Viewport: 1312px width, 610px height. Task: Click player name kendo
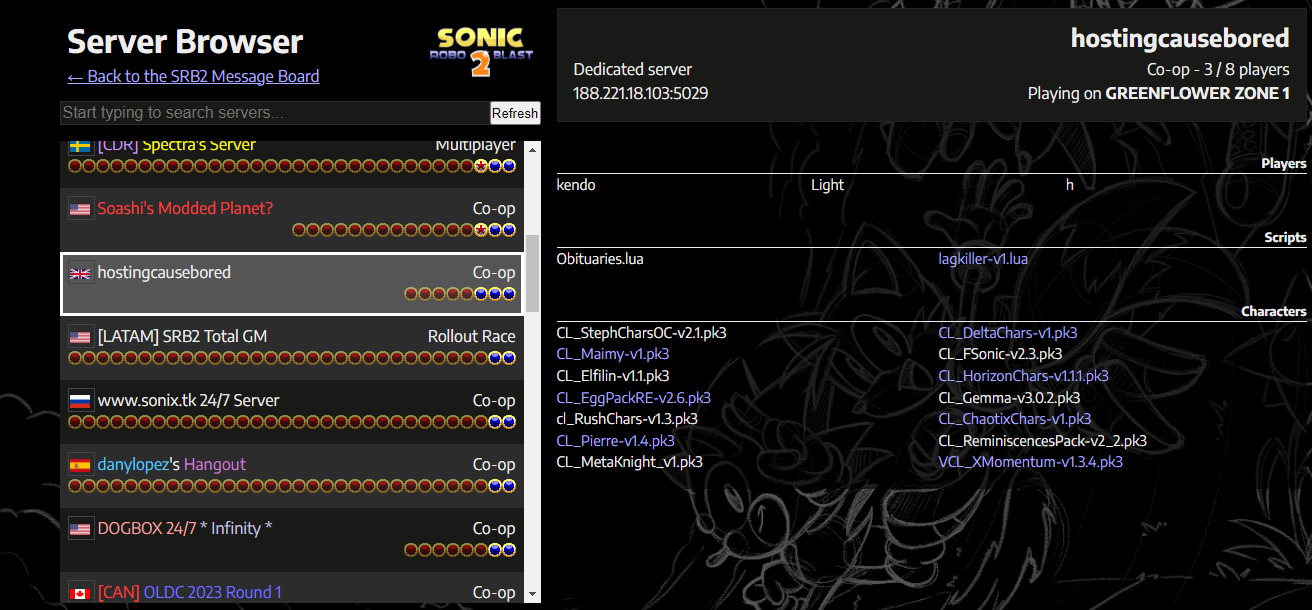click(576, 185)
